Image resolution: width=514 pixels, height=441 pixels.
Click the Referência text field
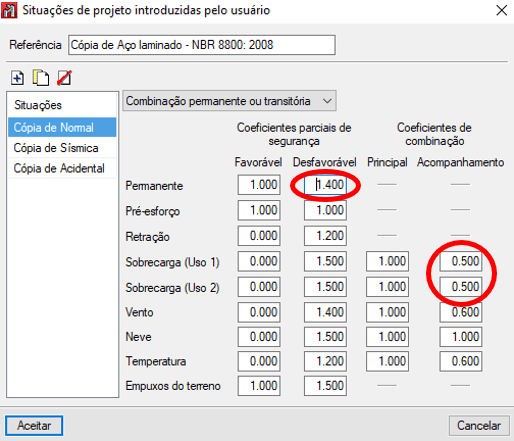(202, 45)
